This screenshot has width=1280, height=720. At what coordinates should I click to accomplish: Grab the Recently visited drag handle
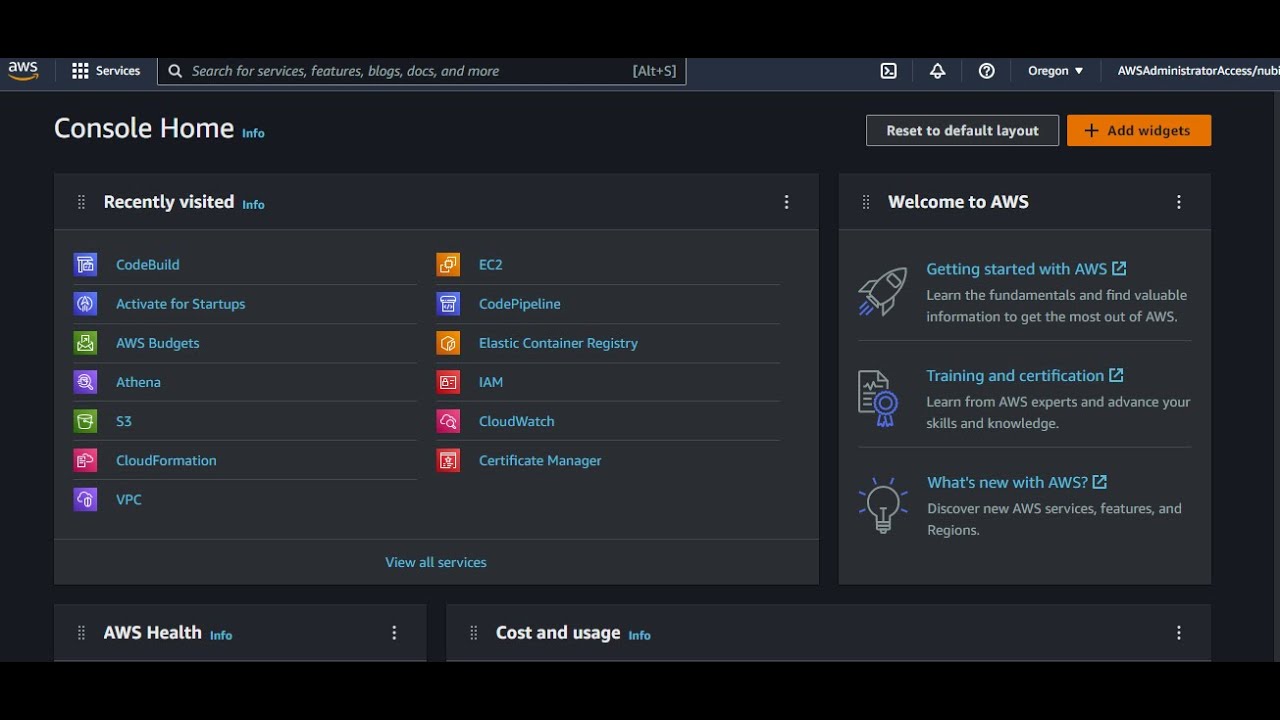(x=82, y=202)
